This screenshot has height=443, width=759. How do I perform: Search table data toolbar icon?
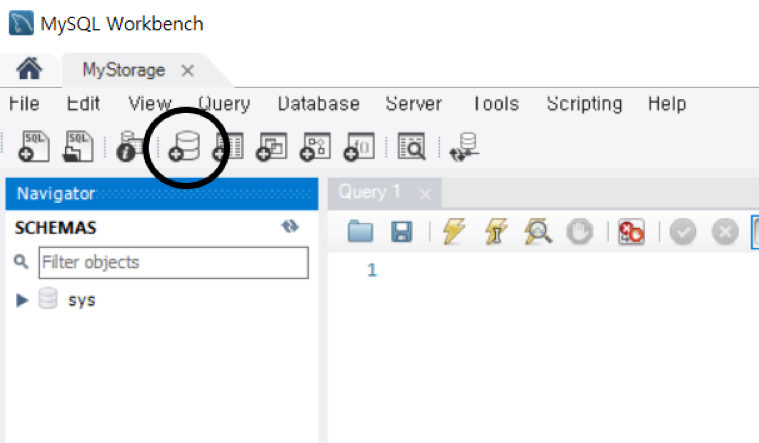(411, 146)
